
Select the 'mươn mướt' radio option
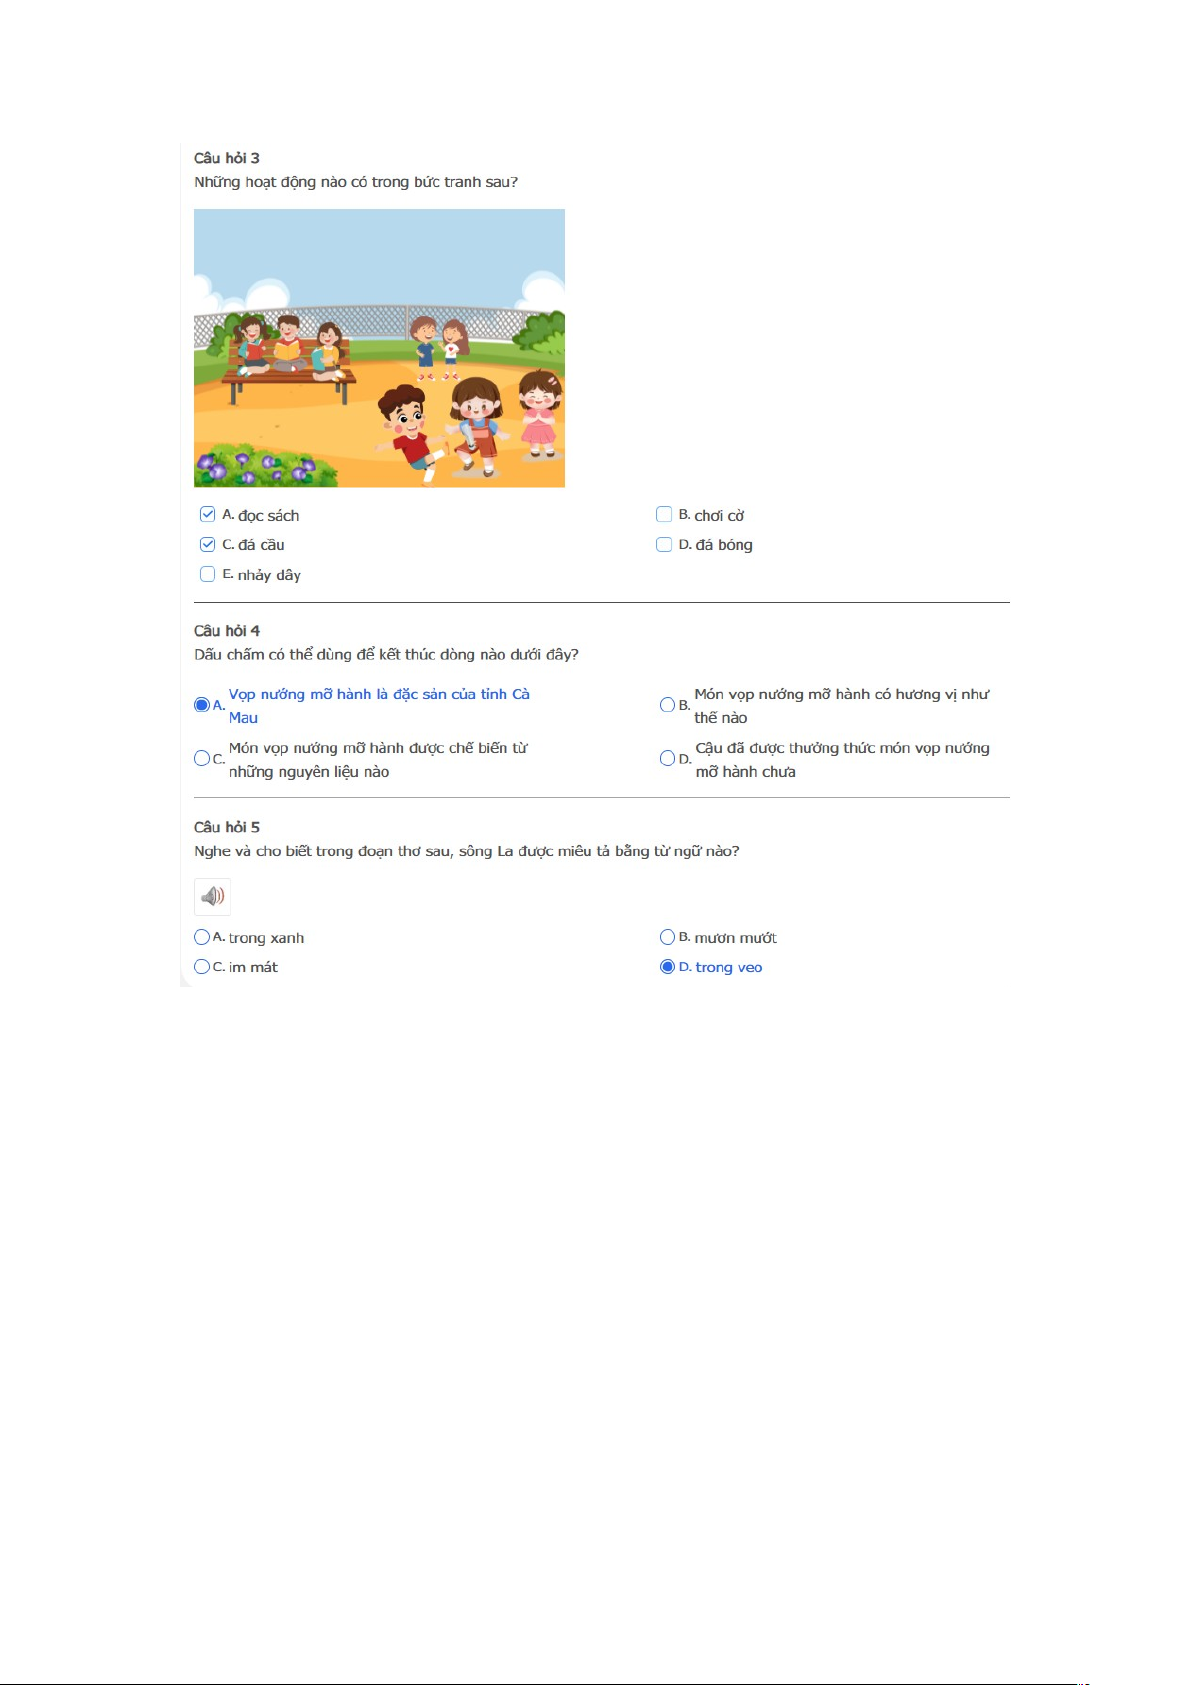click(667, 937)
